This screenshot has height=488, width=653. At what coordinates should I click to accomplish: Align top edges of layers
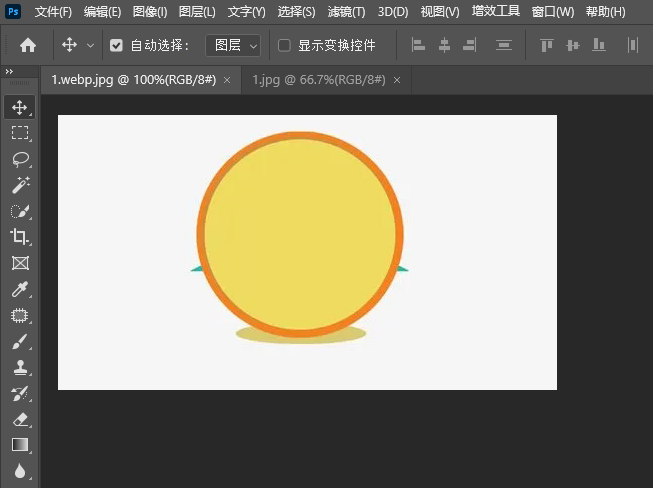tap(547, 45)
